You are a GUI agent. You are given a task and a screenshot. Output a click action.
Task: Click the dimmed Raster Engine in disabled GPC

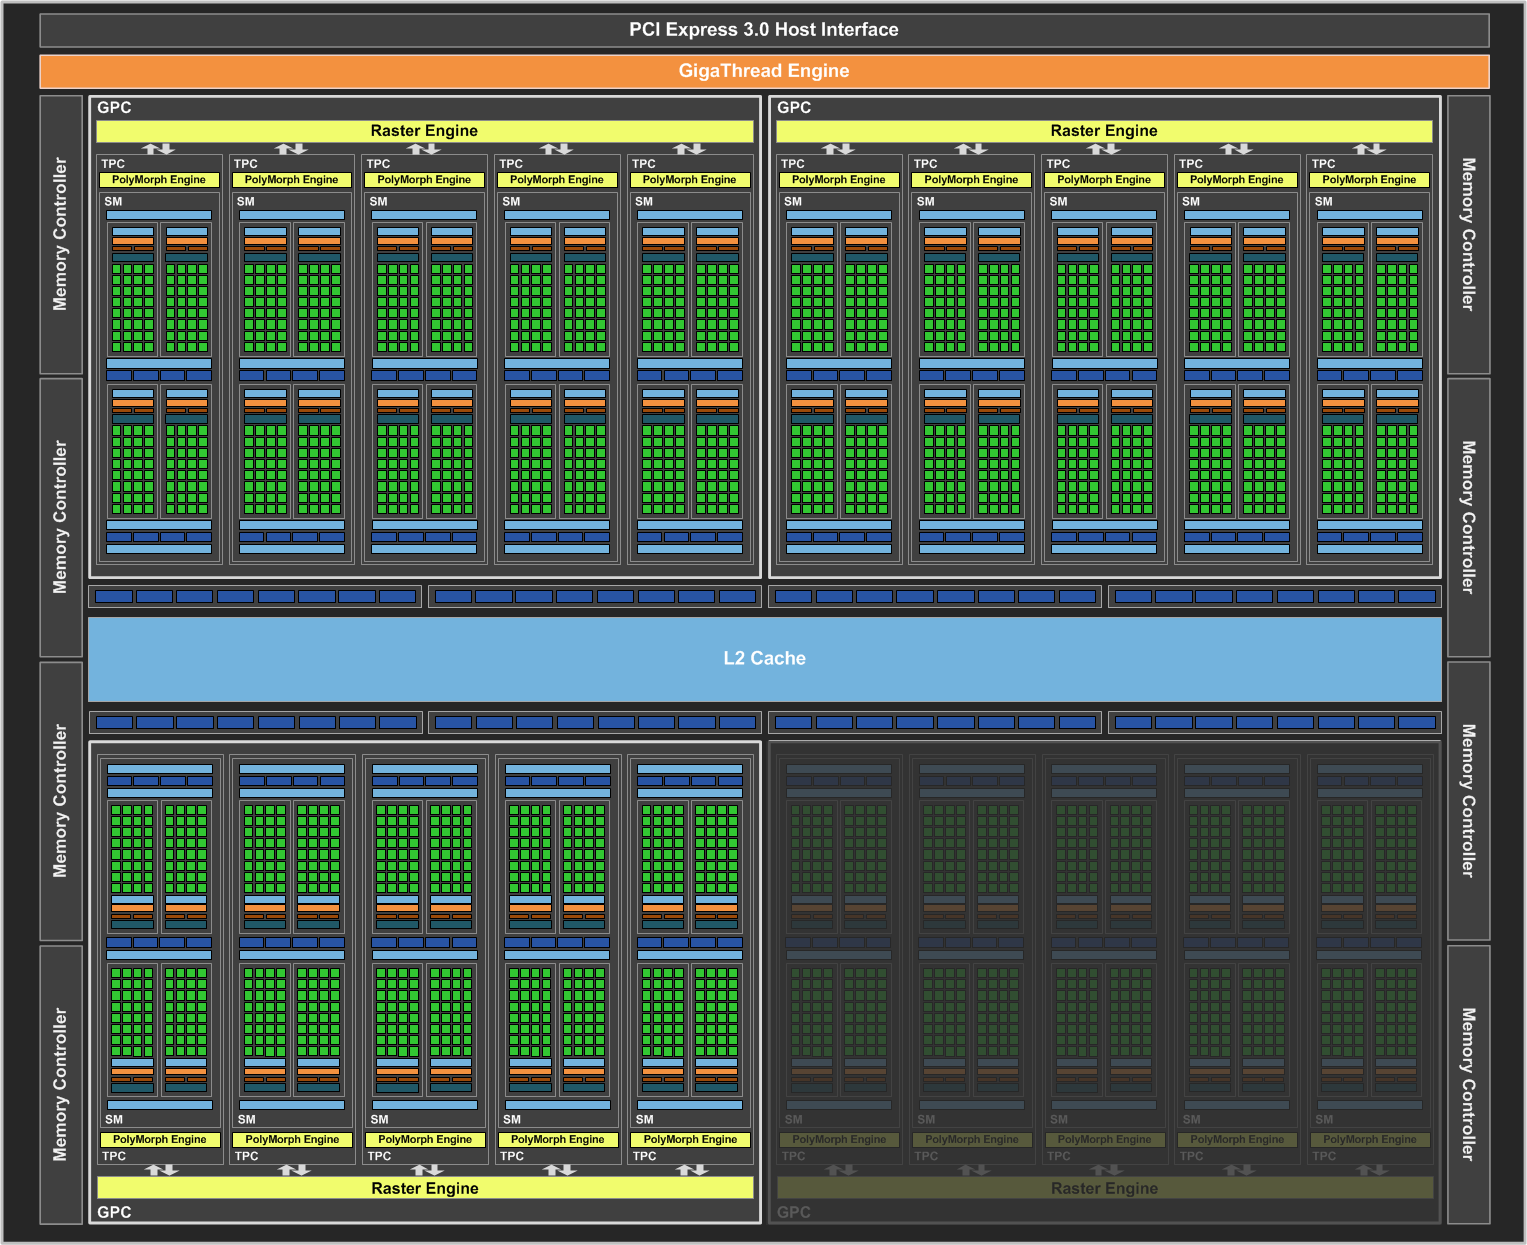coord(1104,1188)
